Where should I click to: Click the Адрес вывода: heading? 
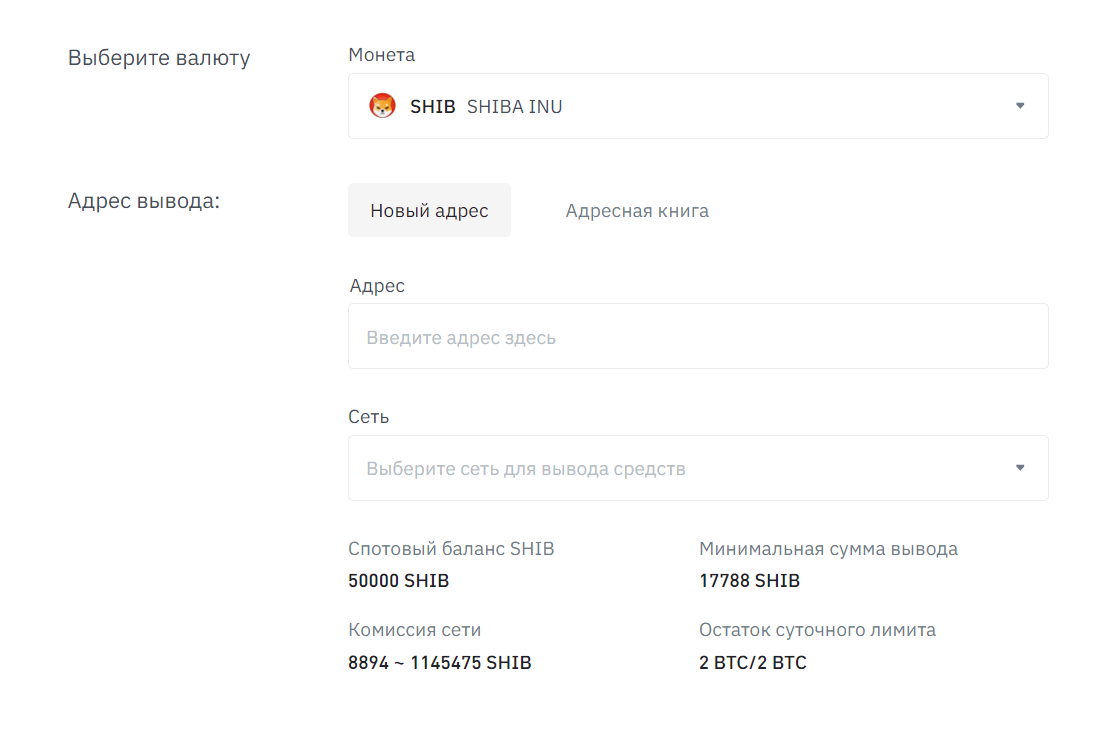[x=144, y=201]
